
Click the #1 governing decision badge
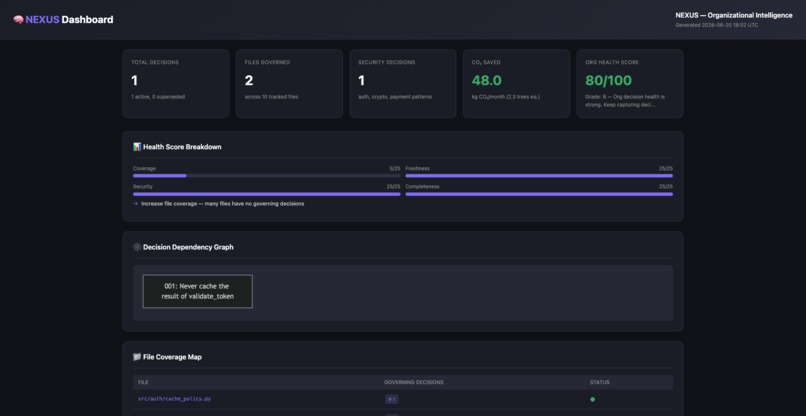click(392, 399)
